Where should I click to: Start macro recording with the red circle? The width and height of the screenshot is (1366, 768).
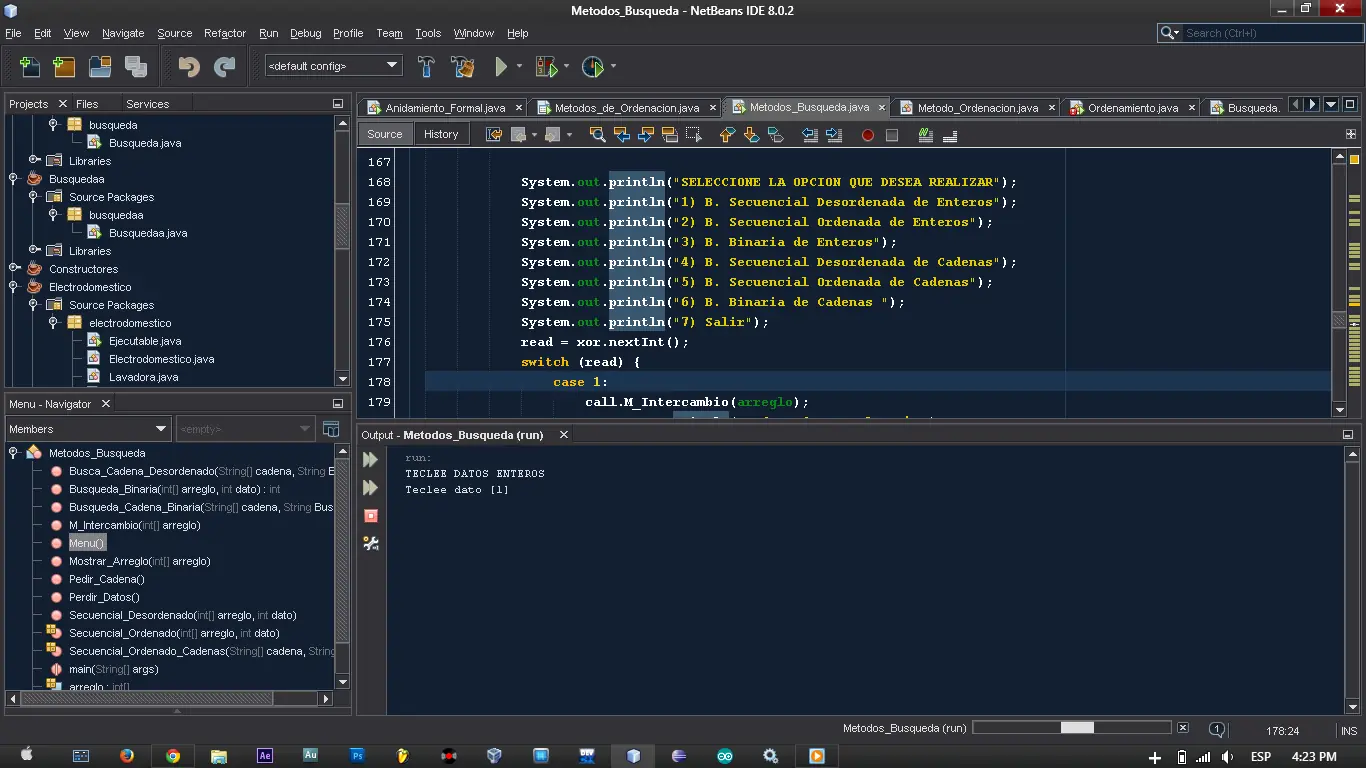click(868, 135)
